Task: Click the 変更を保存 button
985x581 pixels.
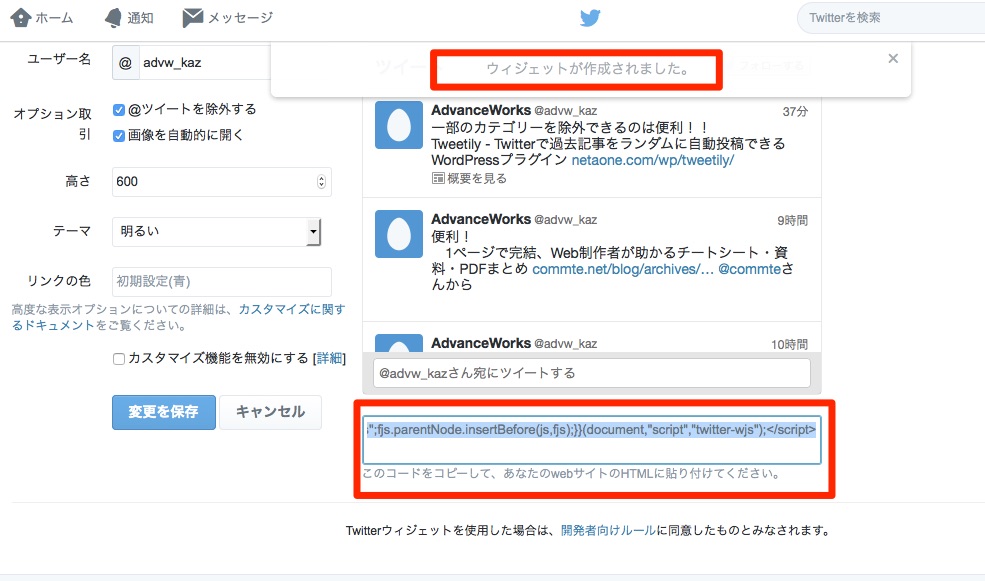Action: [x=164, y=412]
